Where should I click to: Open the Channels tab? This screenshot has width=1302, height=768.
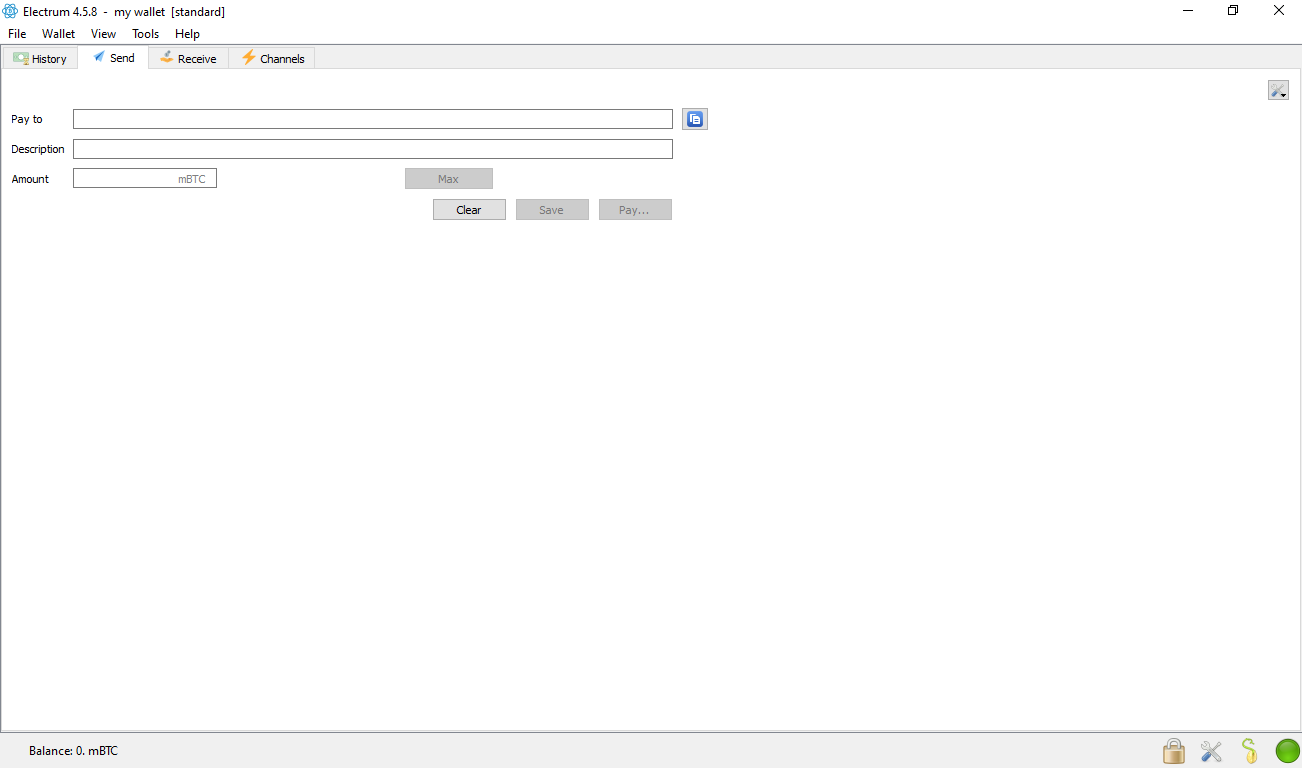(x=272, y=59)
